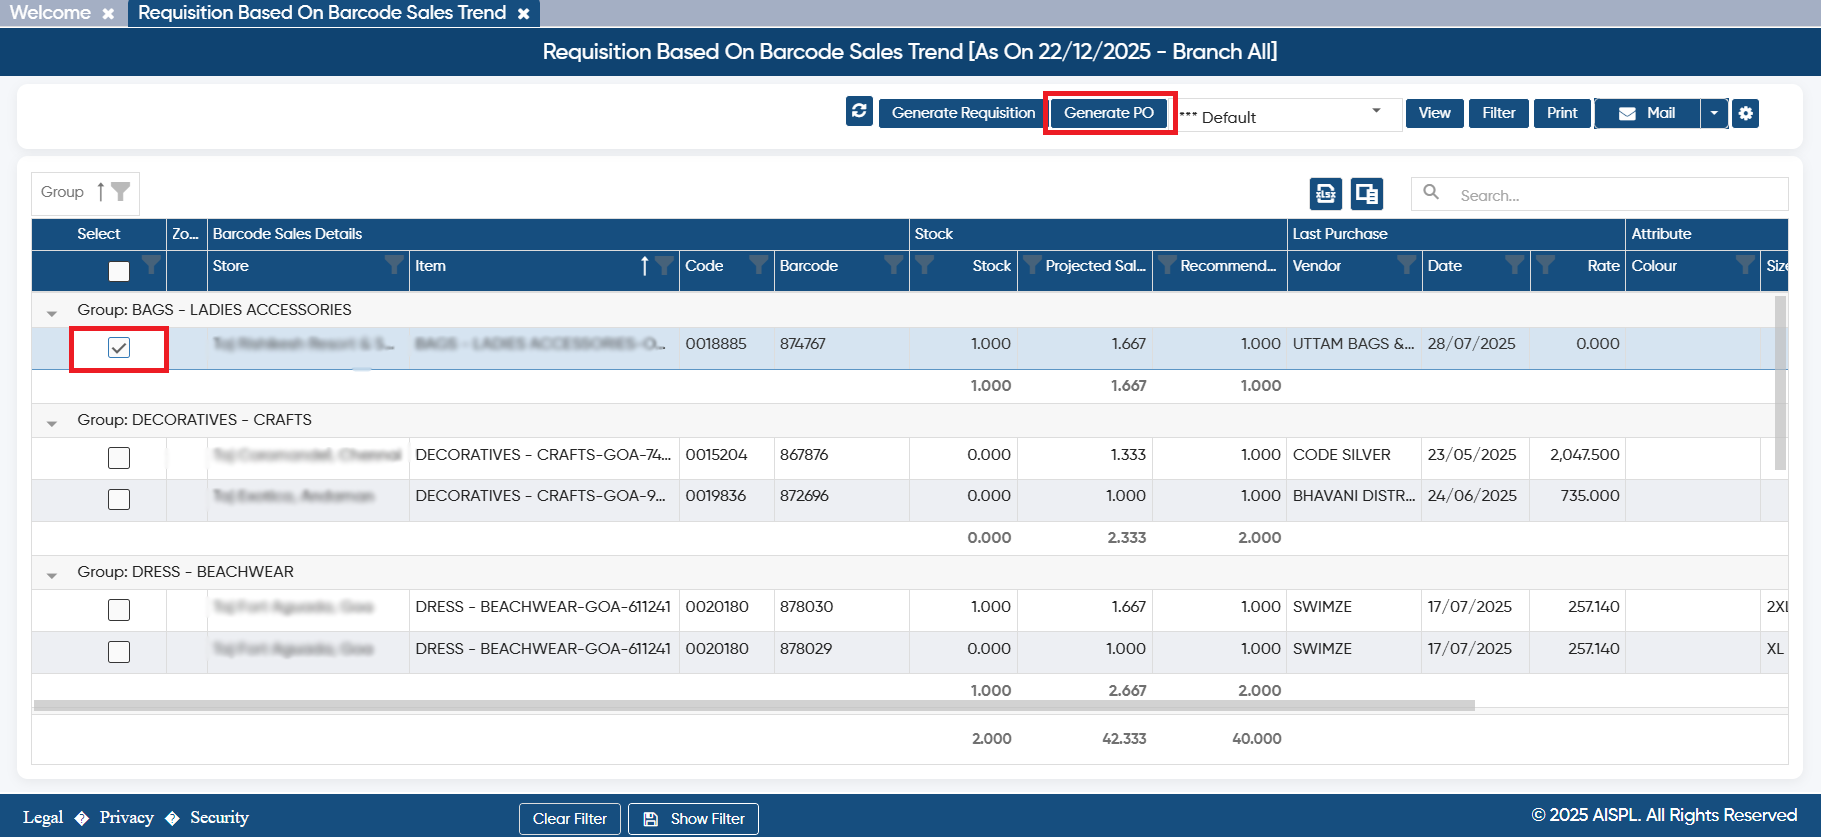Open filter funnel on Store column
The height and width of the screenshot is (837, 1821).
pos(395,265)
